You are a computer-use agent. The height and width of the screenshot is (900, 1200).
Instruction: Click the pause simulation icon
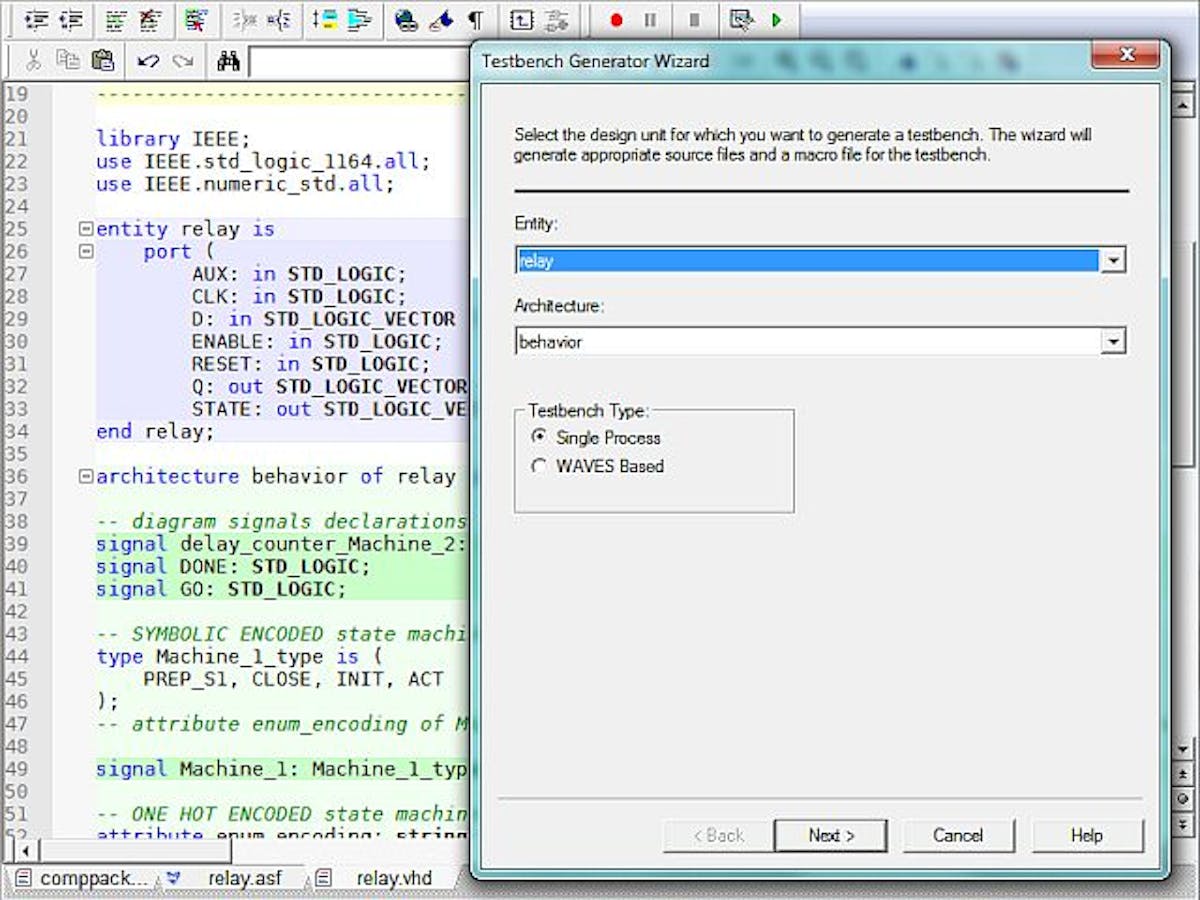coord(650,19)
